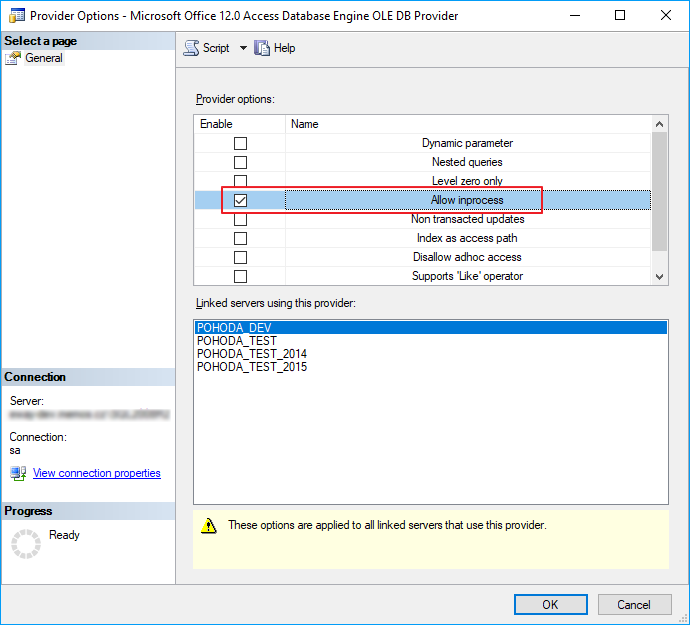Click the Non transacted updates name cell

[x=467, y=219]
